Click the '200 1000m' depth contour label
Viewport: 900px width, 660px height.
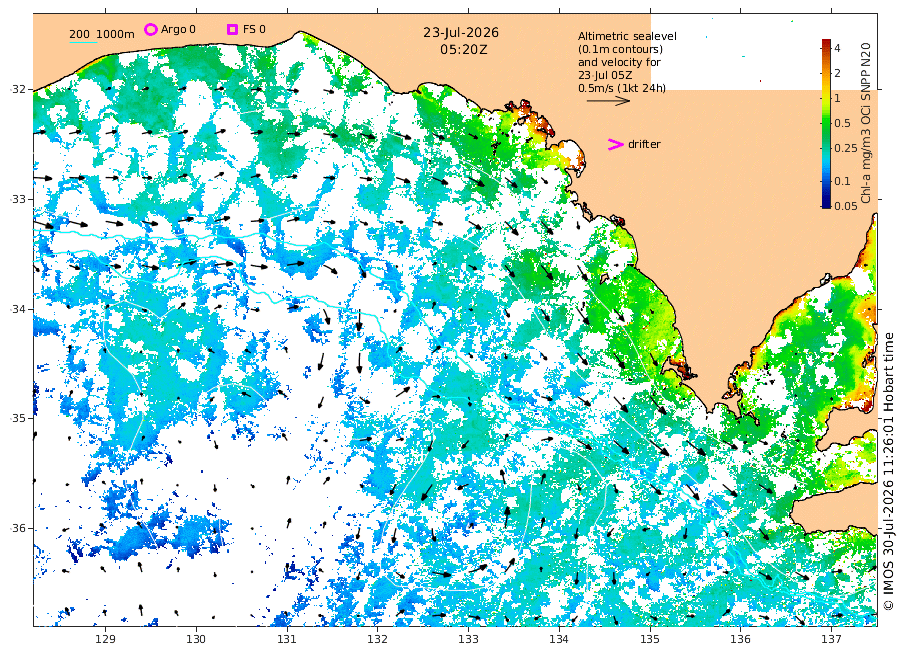coord(102,34)
